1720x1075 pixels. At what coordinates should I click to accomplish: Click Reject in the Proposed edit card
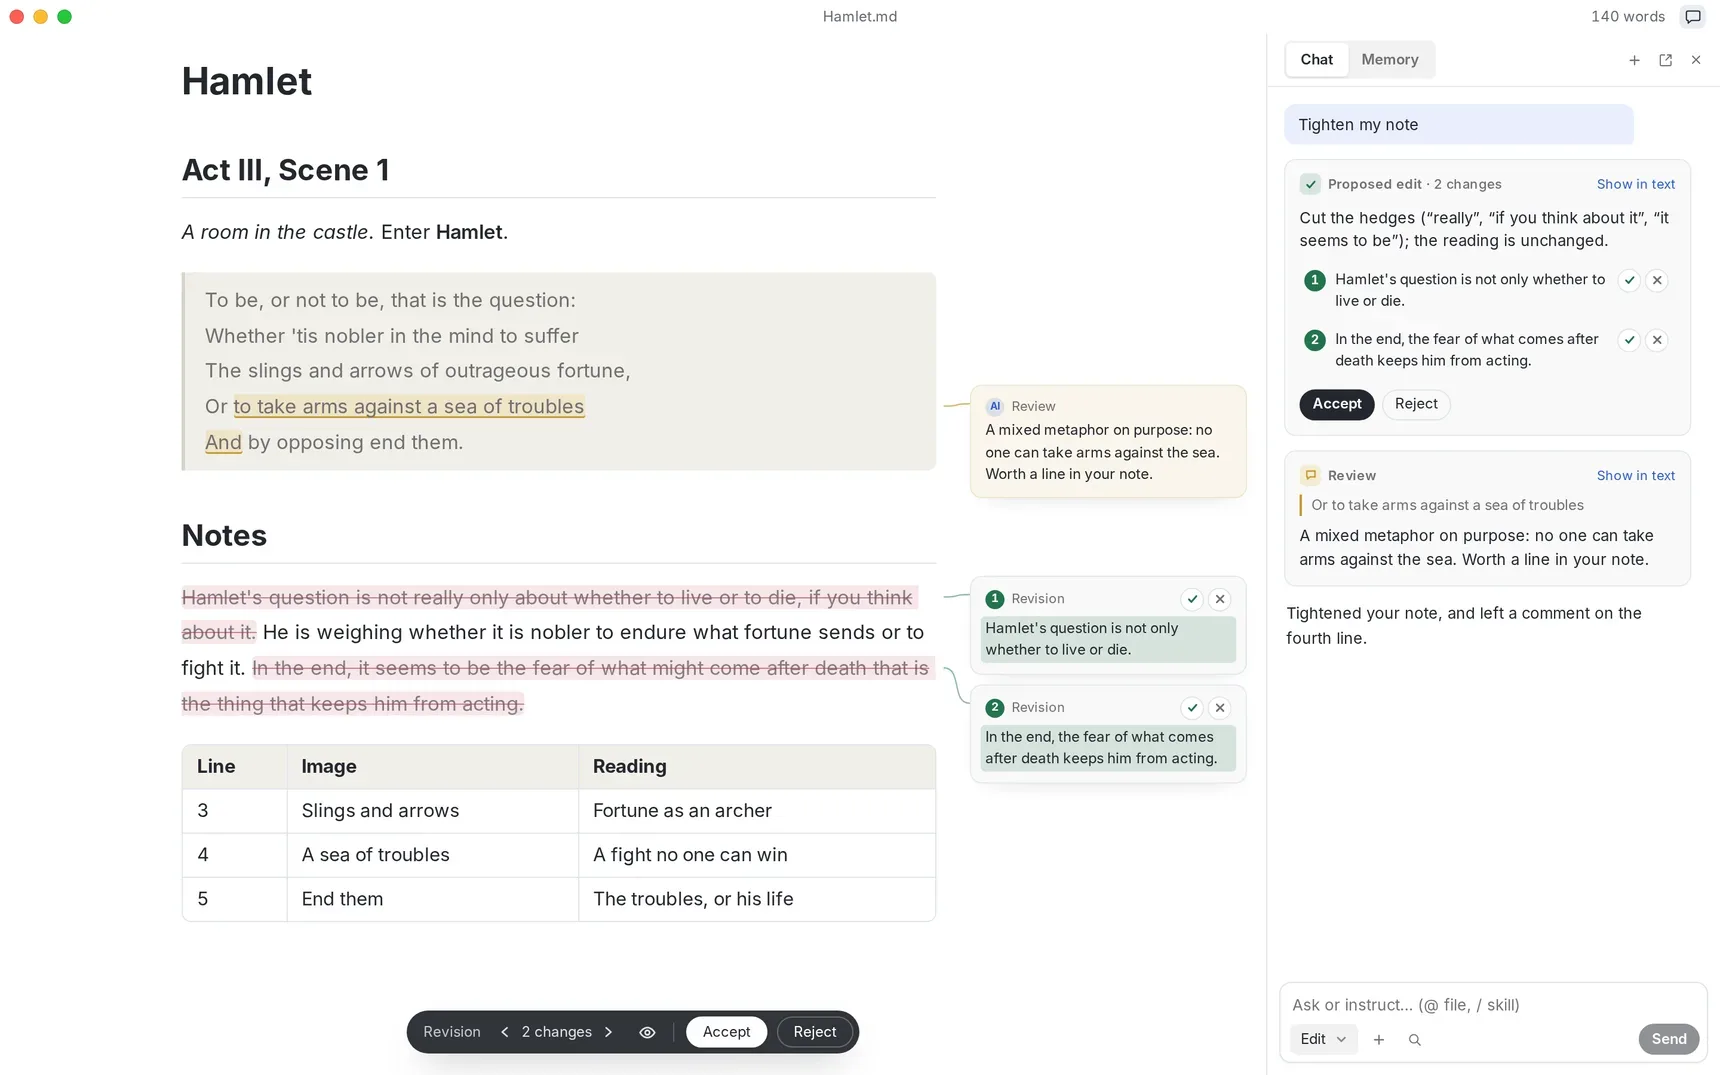[x=1416, y=404]
